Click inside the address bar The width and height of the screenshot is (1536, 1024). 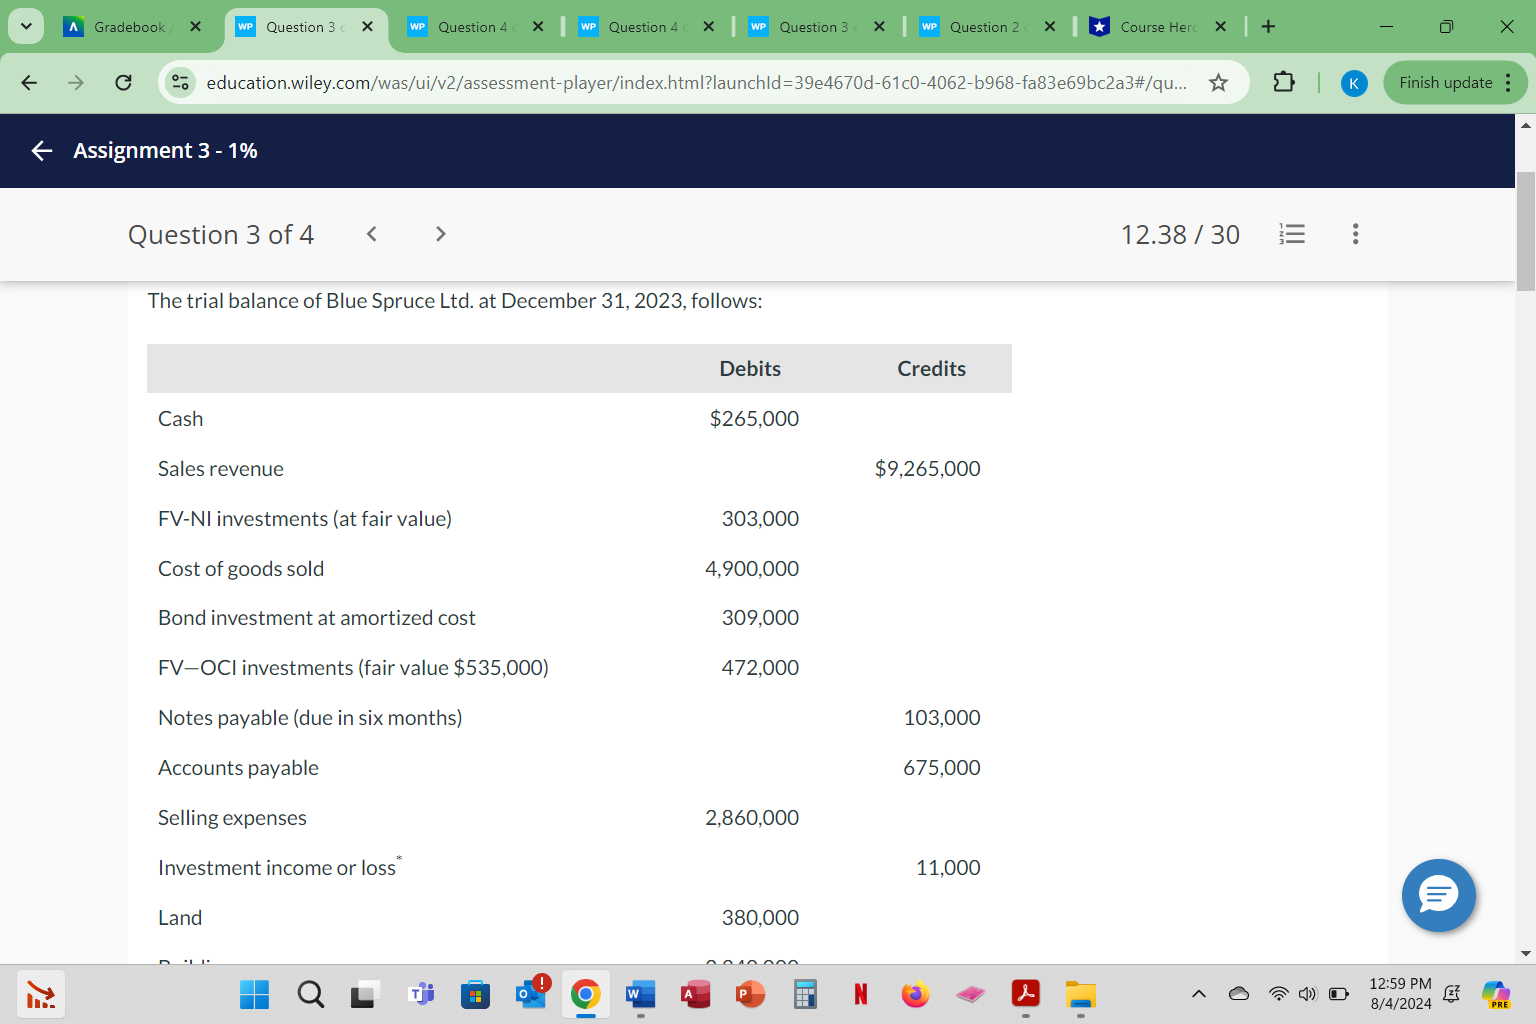[700, 83]
